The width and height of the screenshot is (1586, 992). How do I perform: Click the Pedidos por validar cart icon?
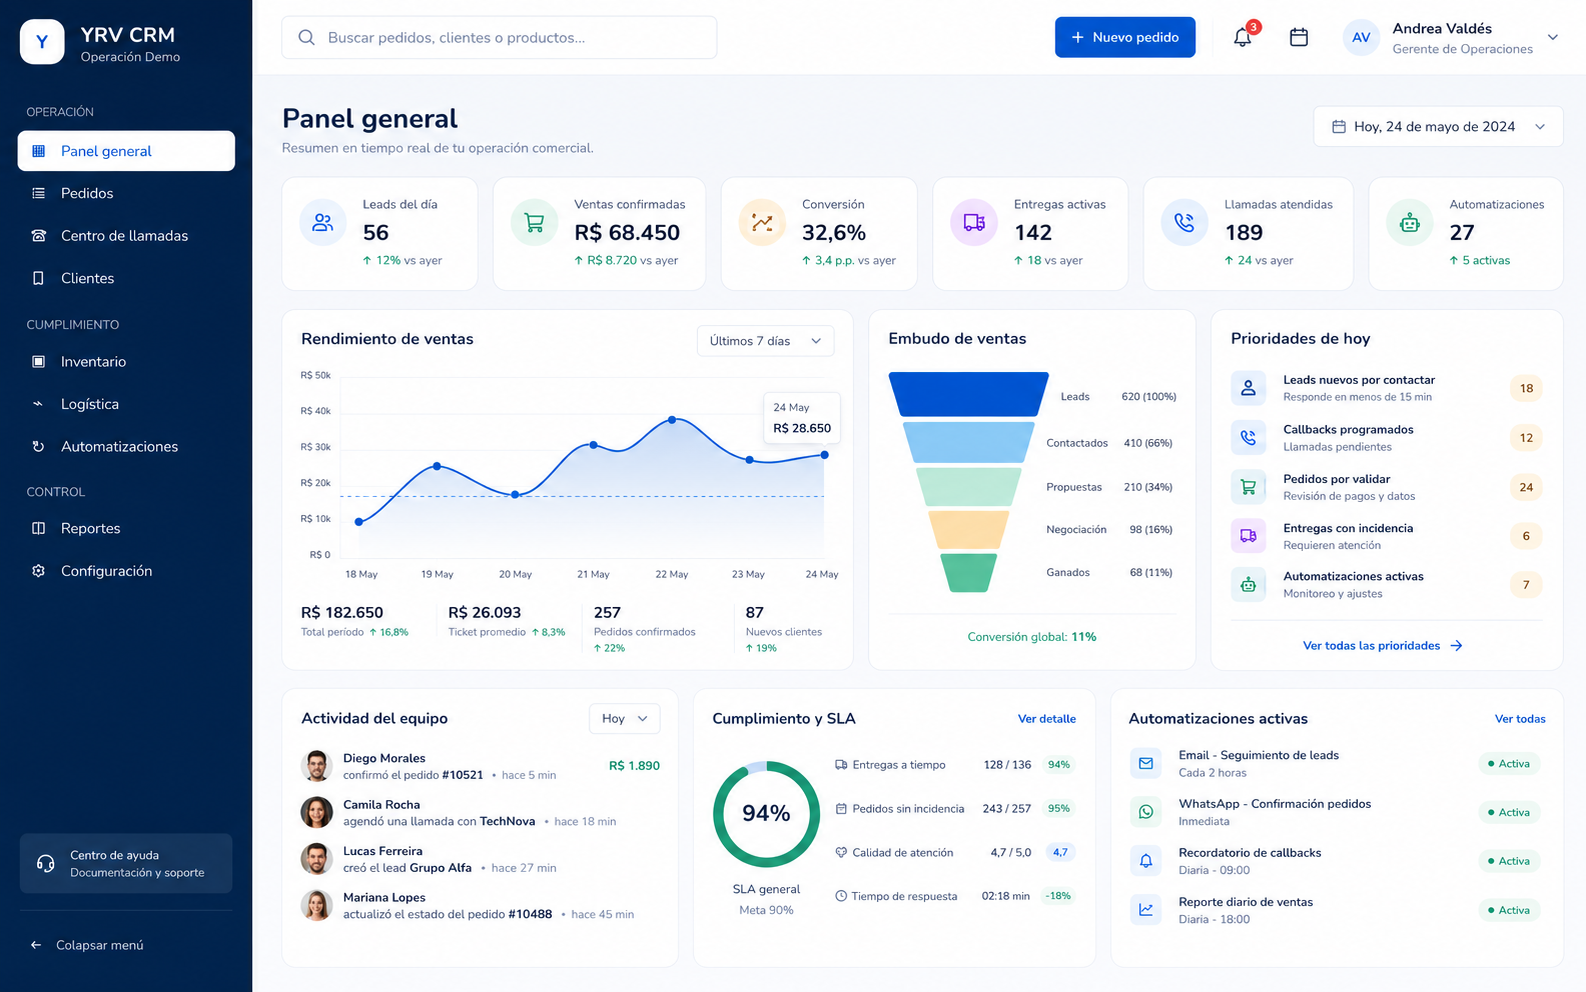coord(1248,487)
